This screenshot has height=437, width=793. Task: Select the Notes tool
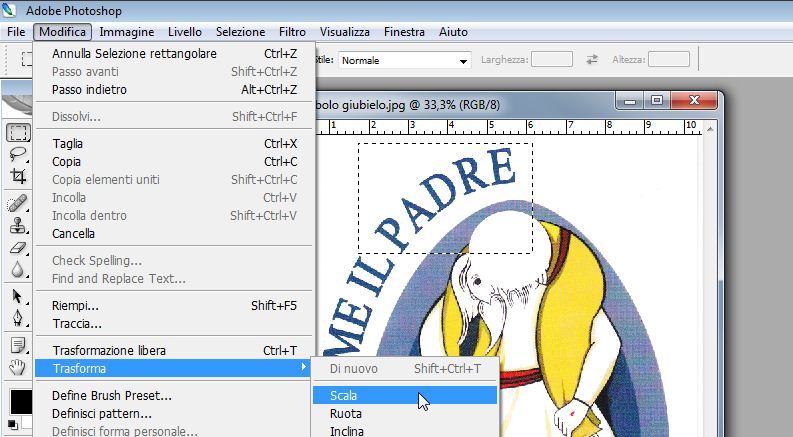pos(18,345)
